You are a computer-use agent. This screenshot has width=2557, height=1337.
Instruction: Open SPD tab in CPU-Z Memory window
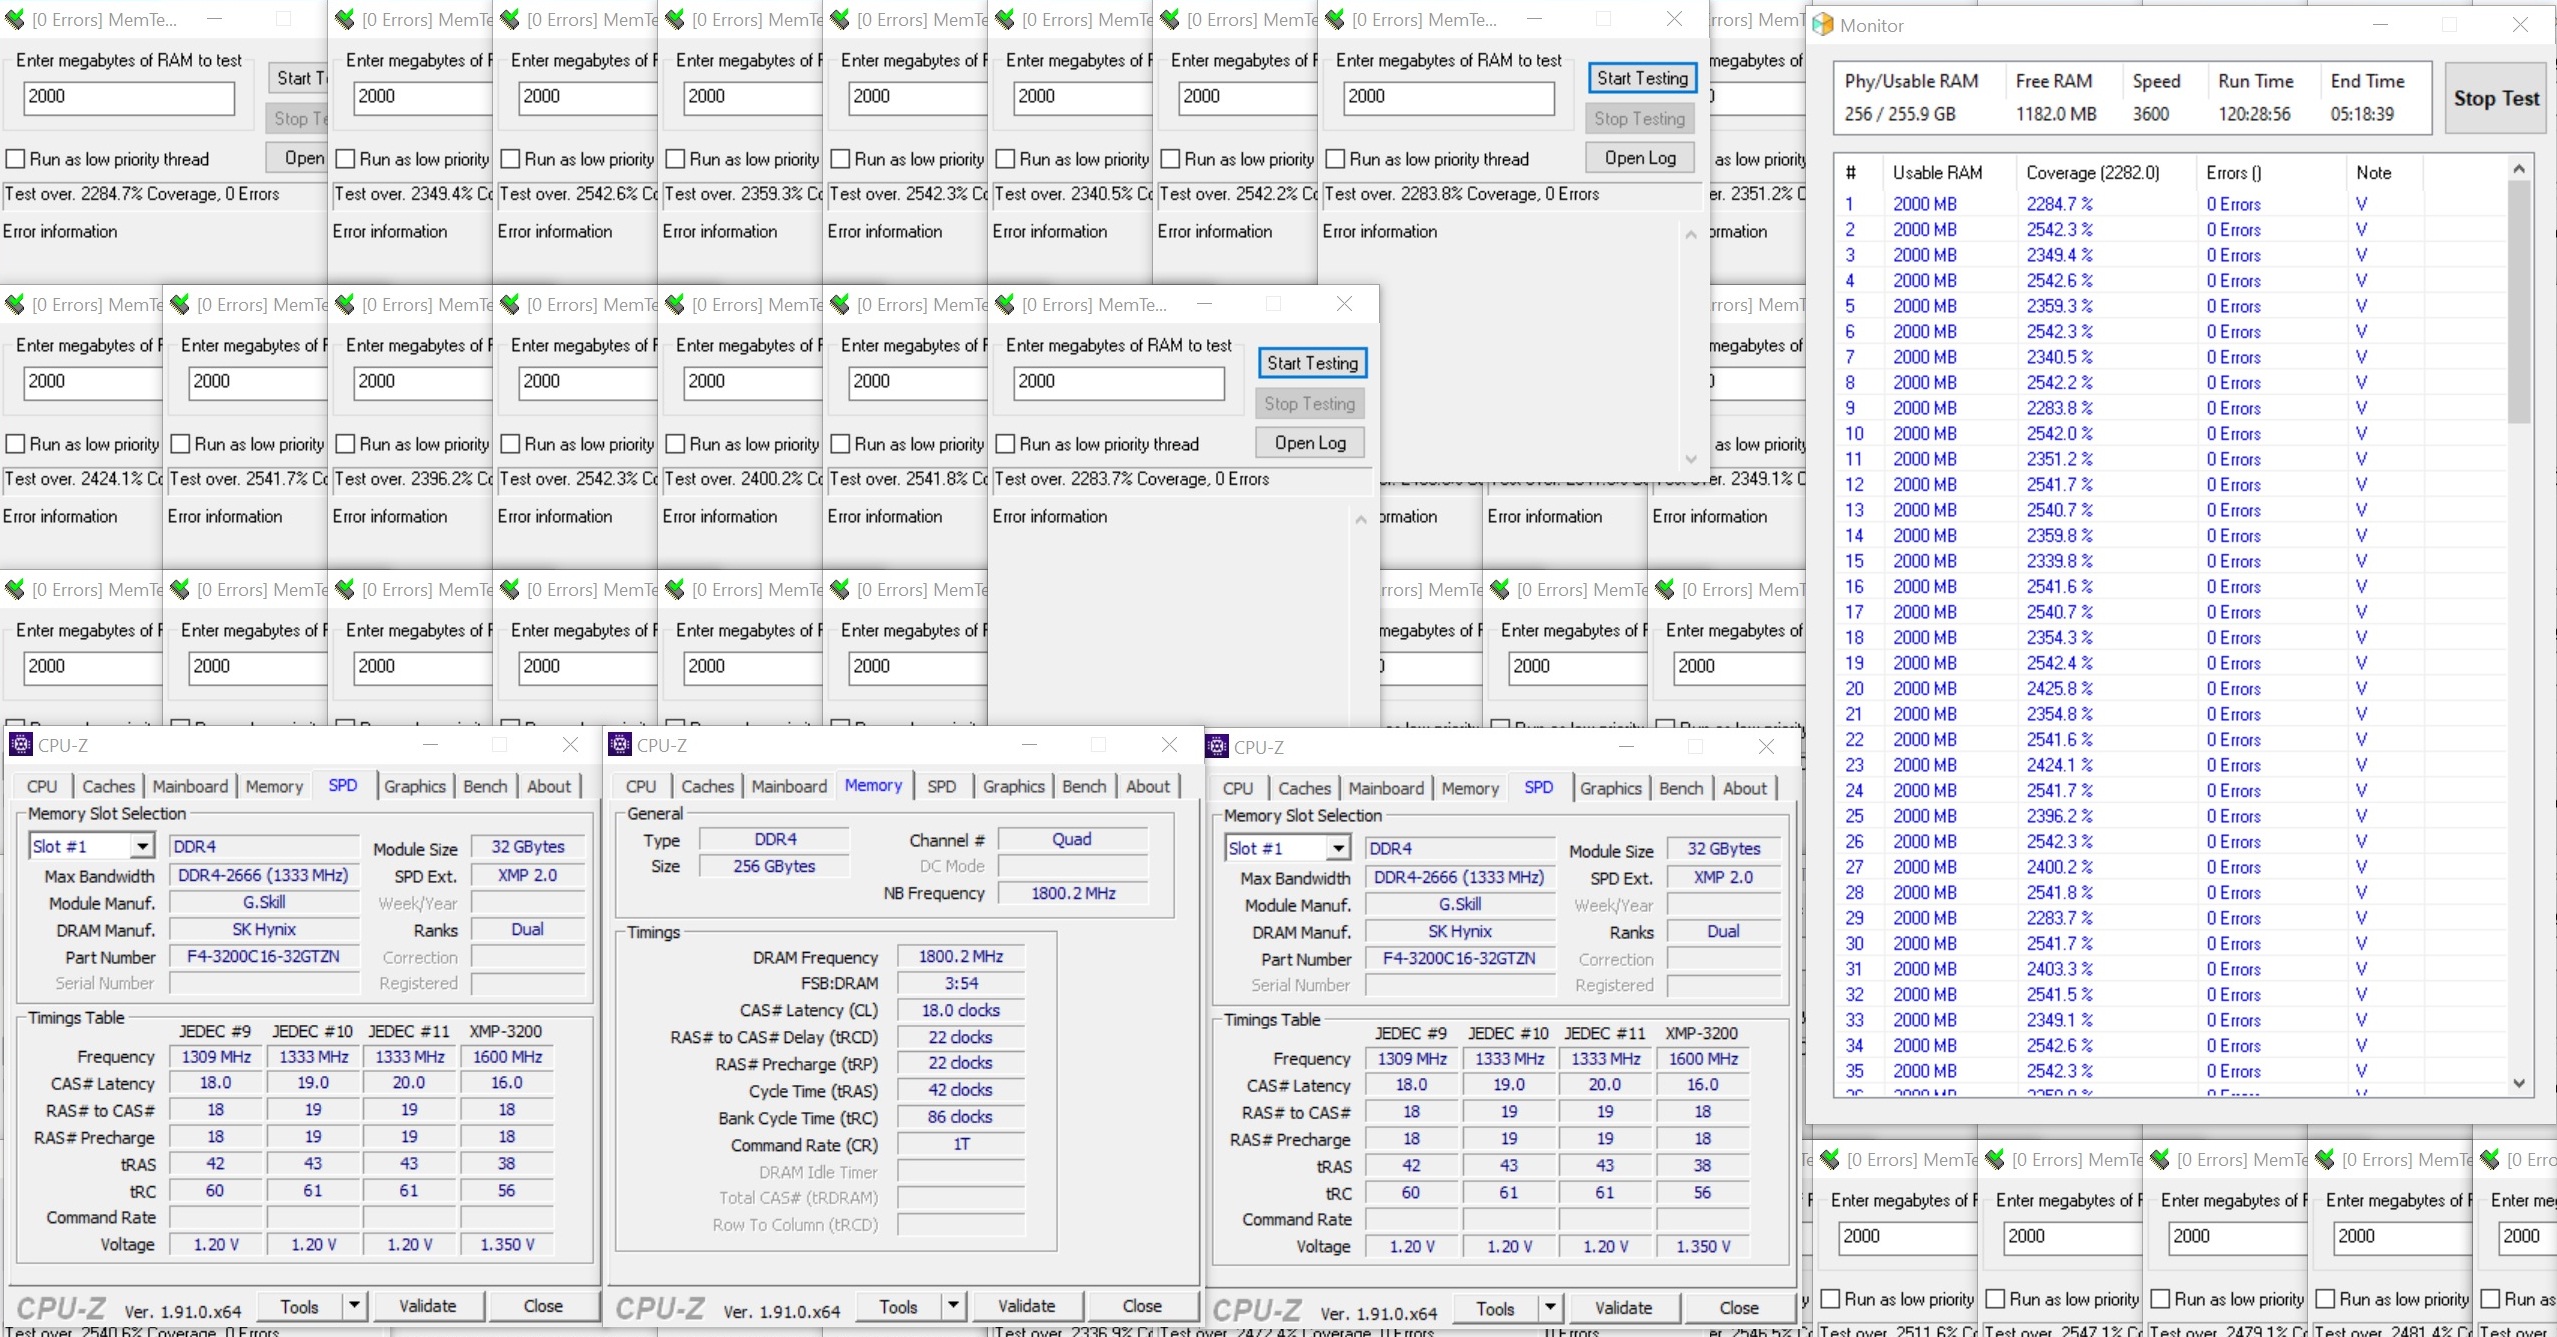pyautogui.click(x=941, y=786)
